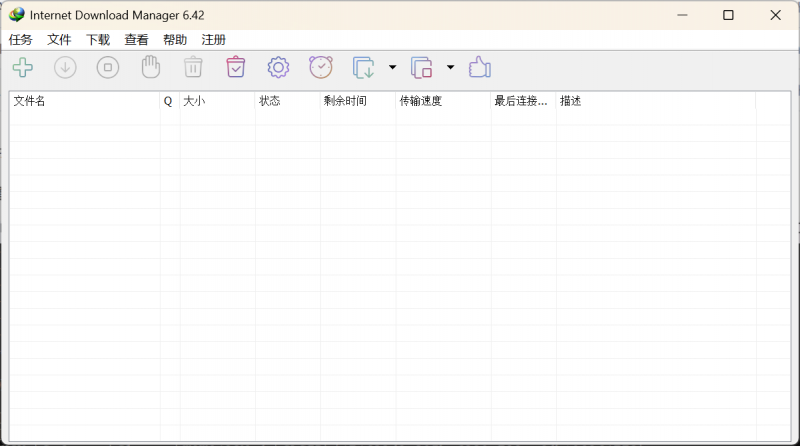Expand the Stop Queue dropdown arrow

451,67
